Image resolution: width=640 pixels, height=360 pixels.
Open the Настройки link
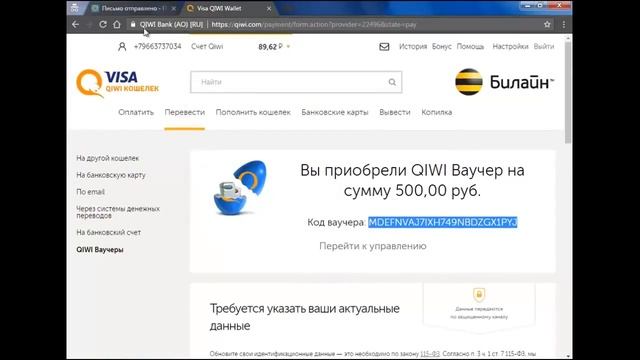[x=510, y=47]
